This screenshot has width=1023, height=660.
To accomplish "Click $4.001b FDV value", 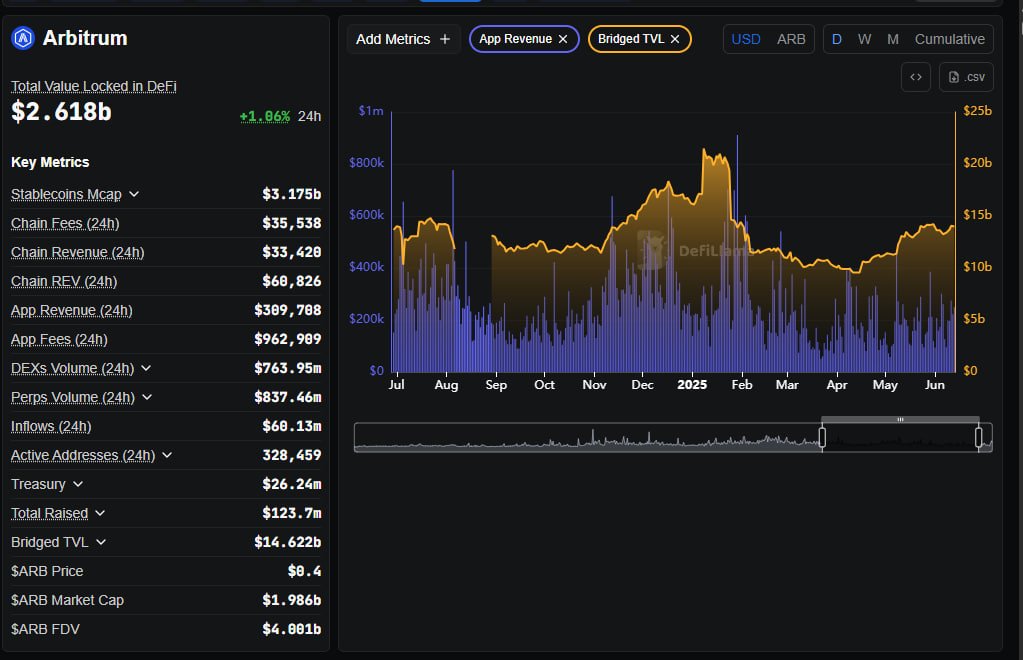I will 292,629.
